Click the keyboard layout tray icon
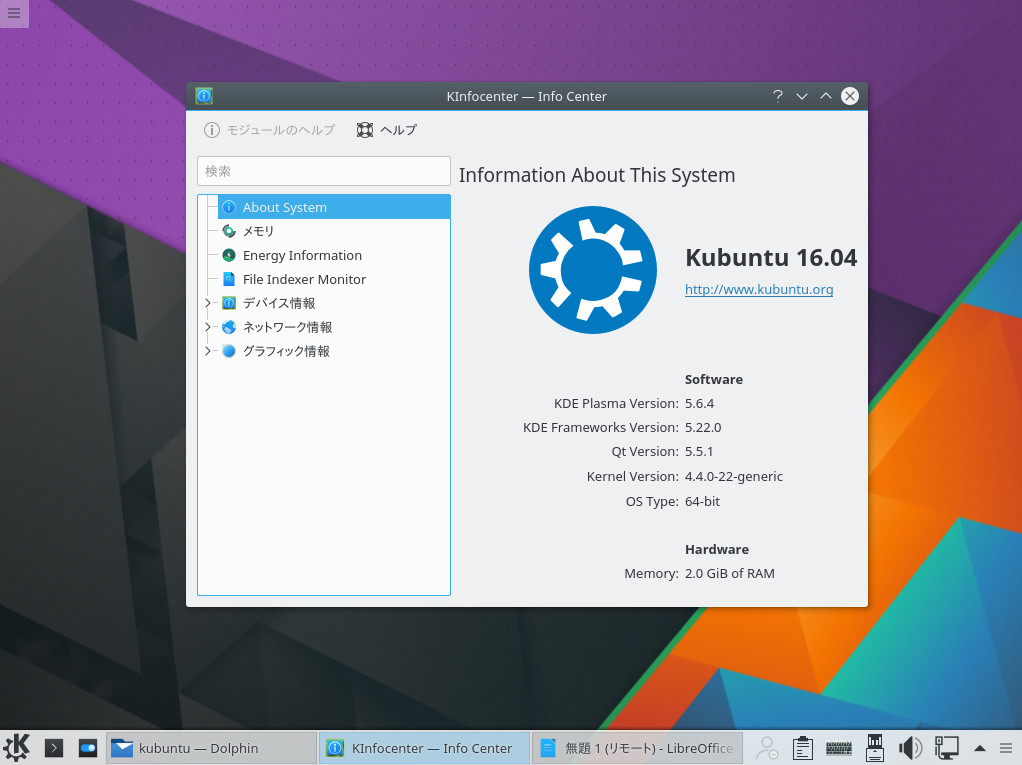Screen dimensions: 1022x765 [x=838, y=747]
